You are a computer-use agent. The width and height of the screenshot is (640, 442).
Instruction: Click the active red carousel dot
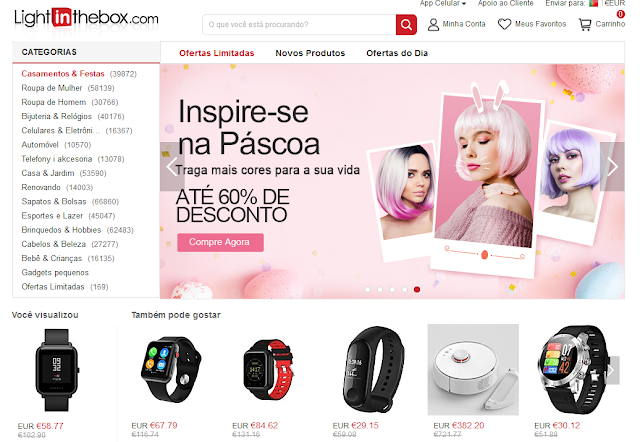(x=417, y=289)
